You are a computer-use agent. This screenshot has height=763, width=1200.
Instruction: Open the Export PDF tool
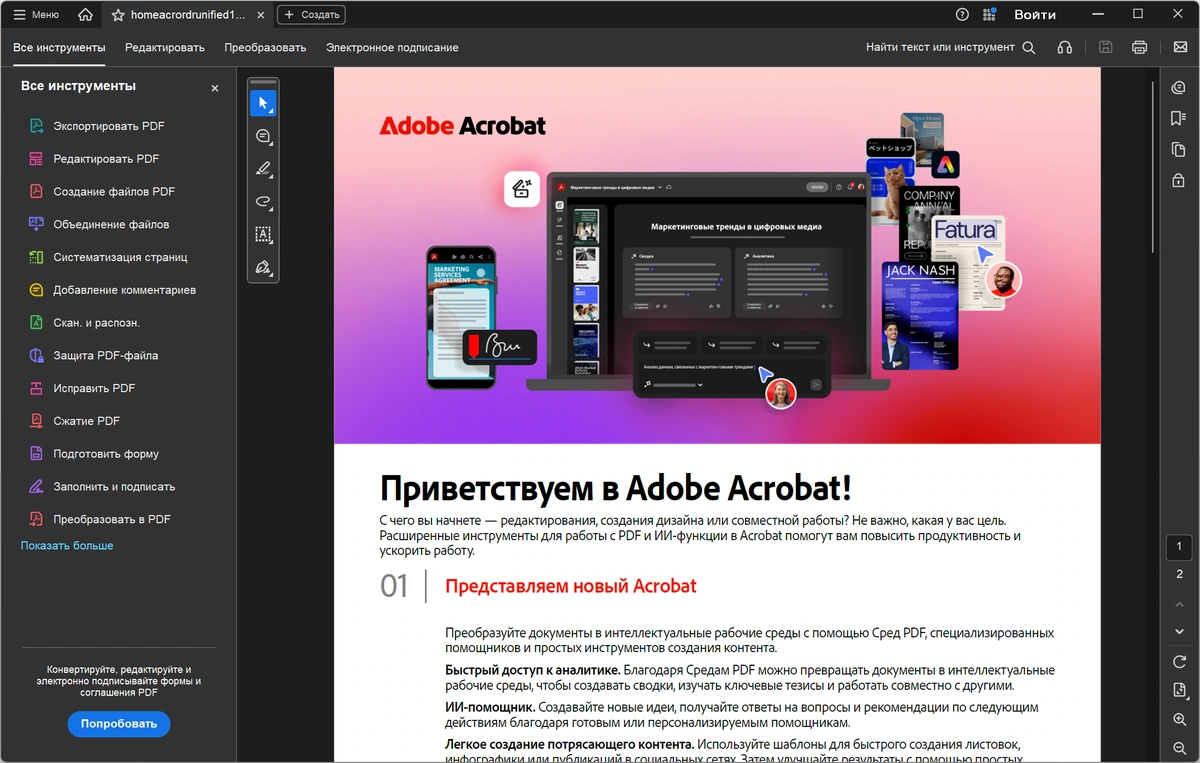[96, 126]
